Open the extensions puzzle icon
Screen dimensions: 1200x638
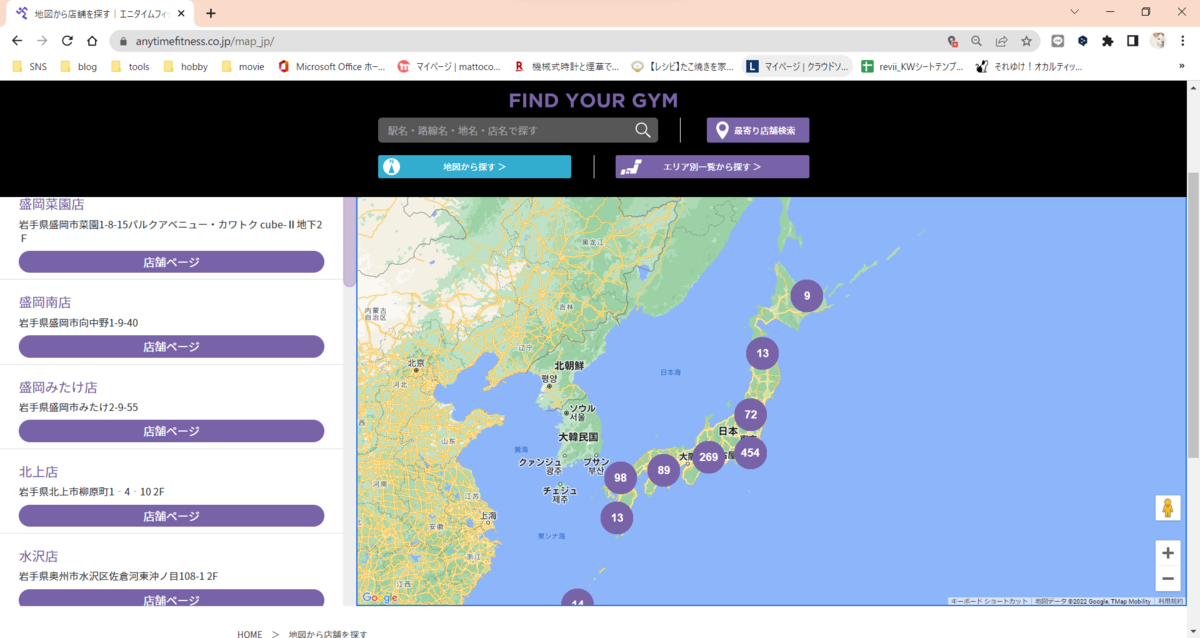[1107, 41]
